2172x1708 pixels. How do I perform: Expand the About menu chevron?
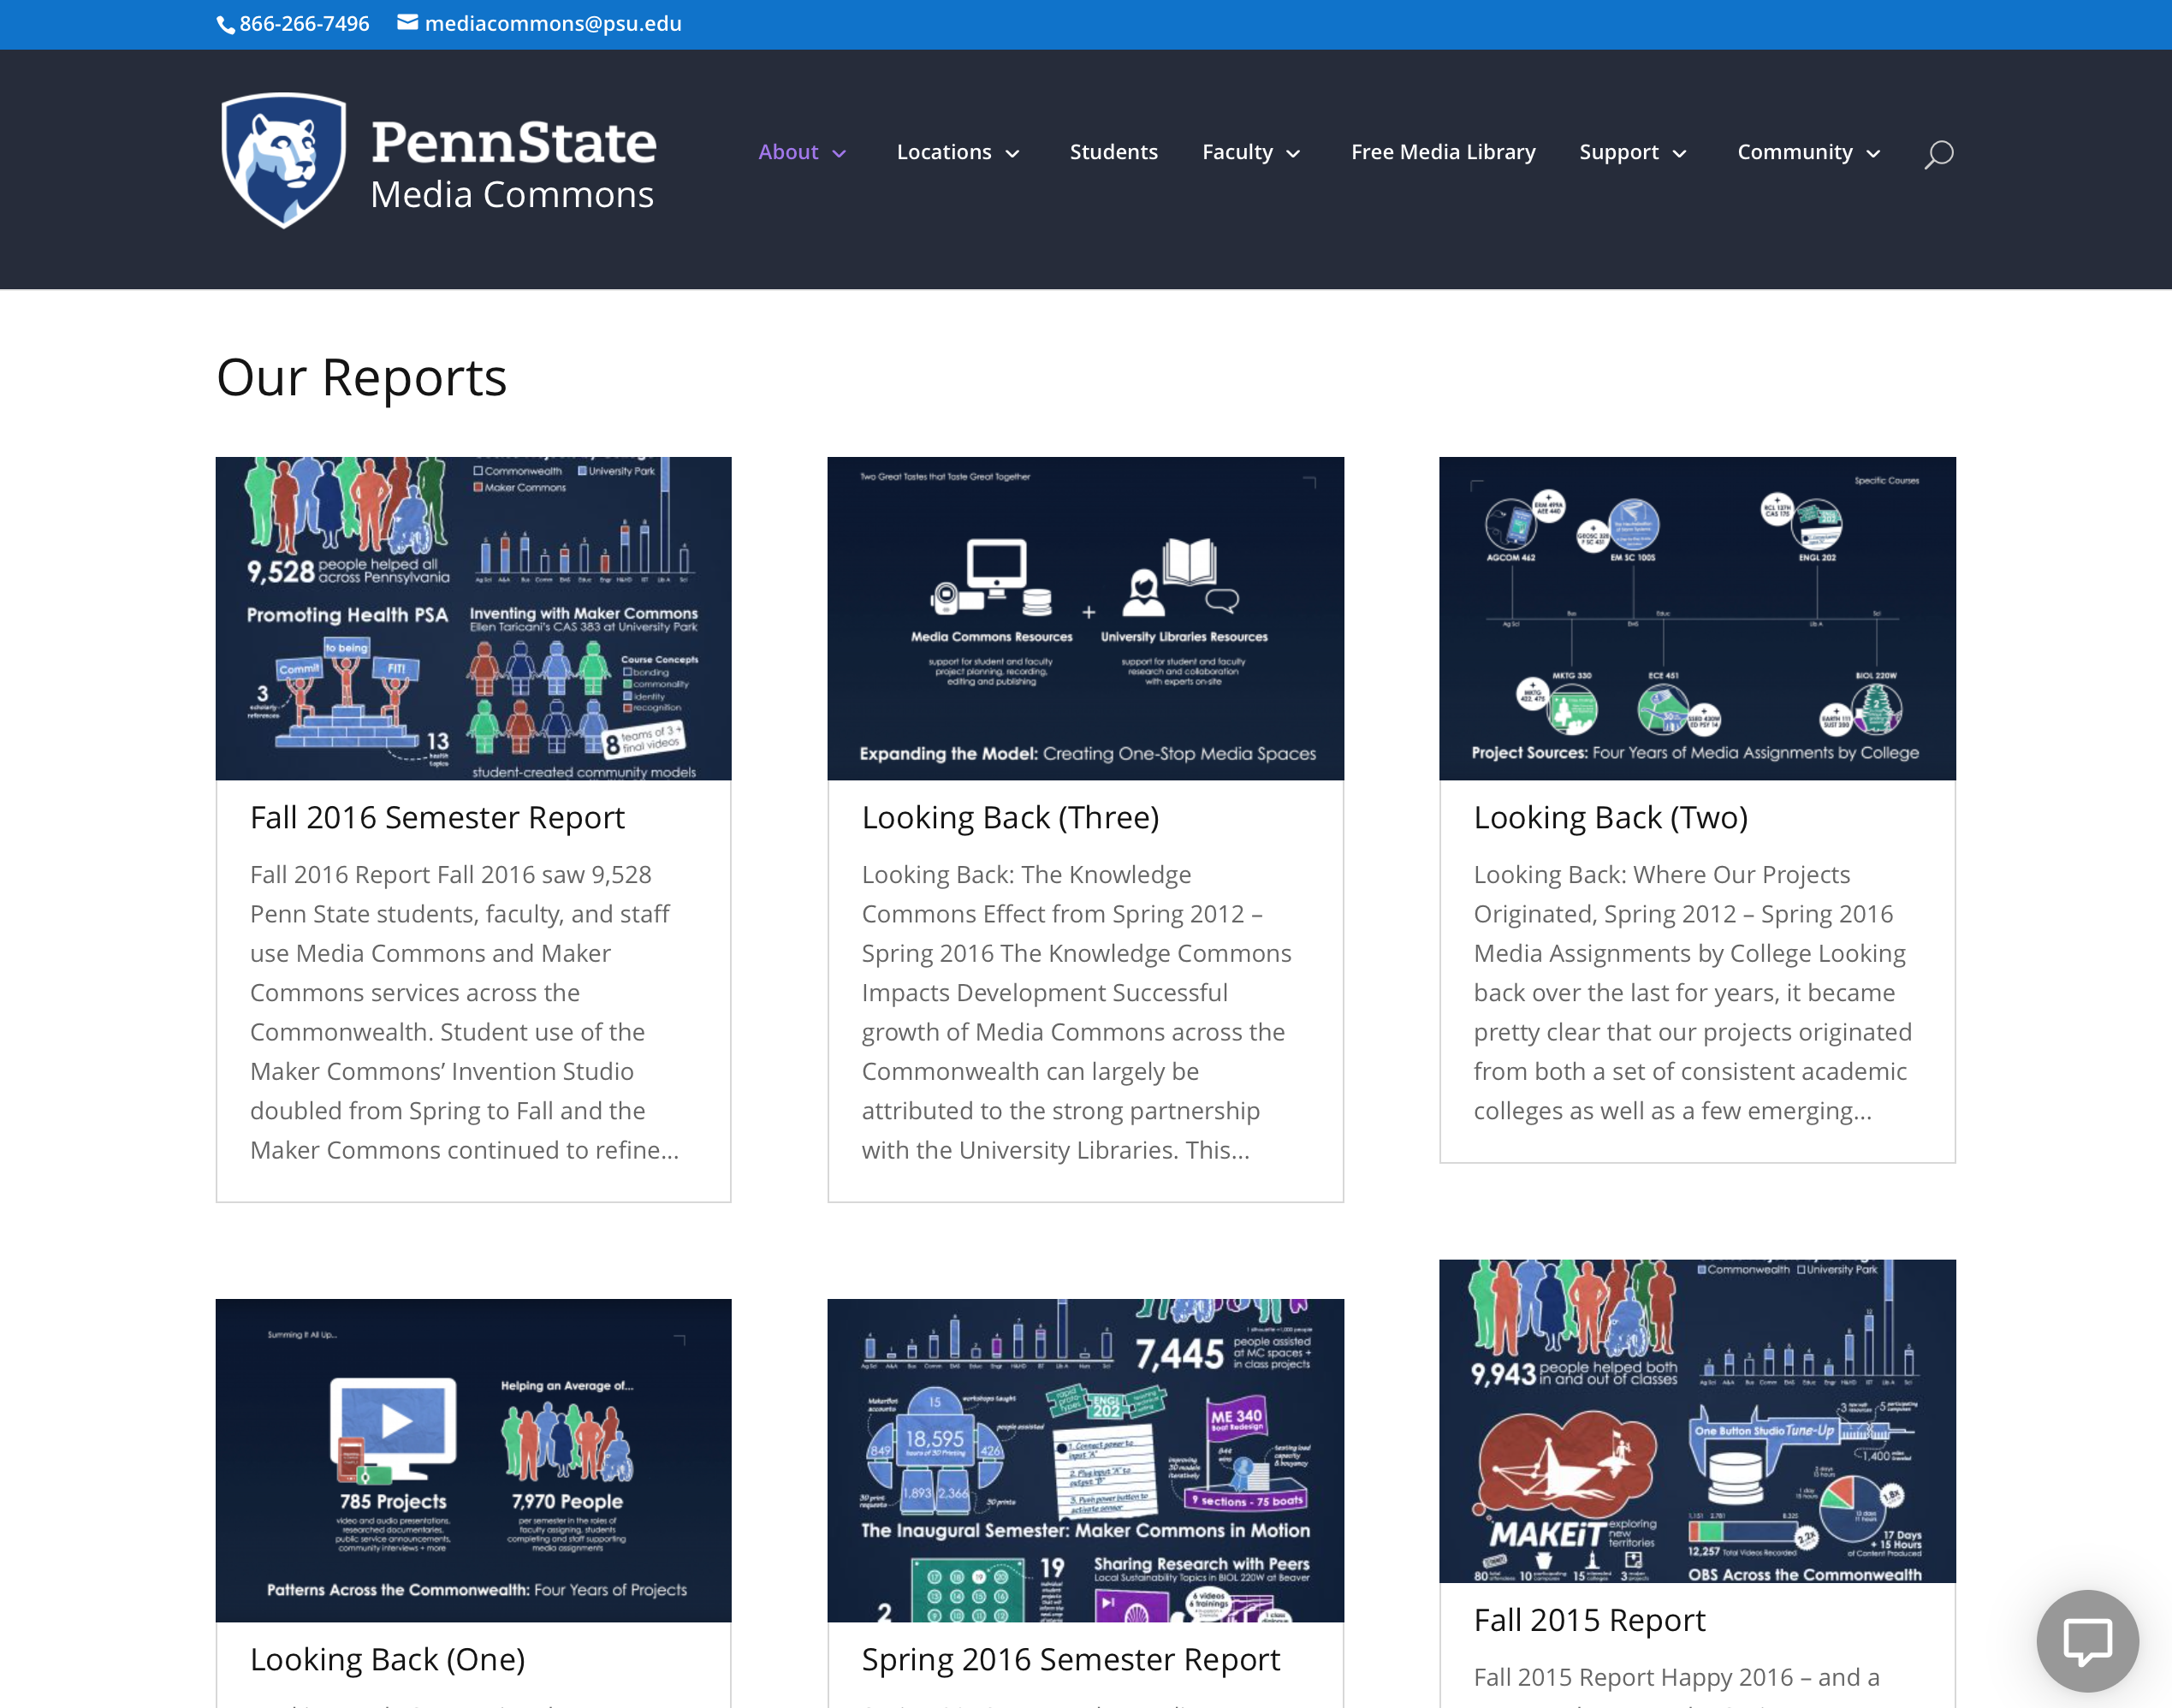pos(839,154)
